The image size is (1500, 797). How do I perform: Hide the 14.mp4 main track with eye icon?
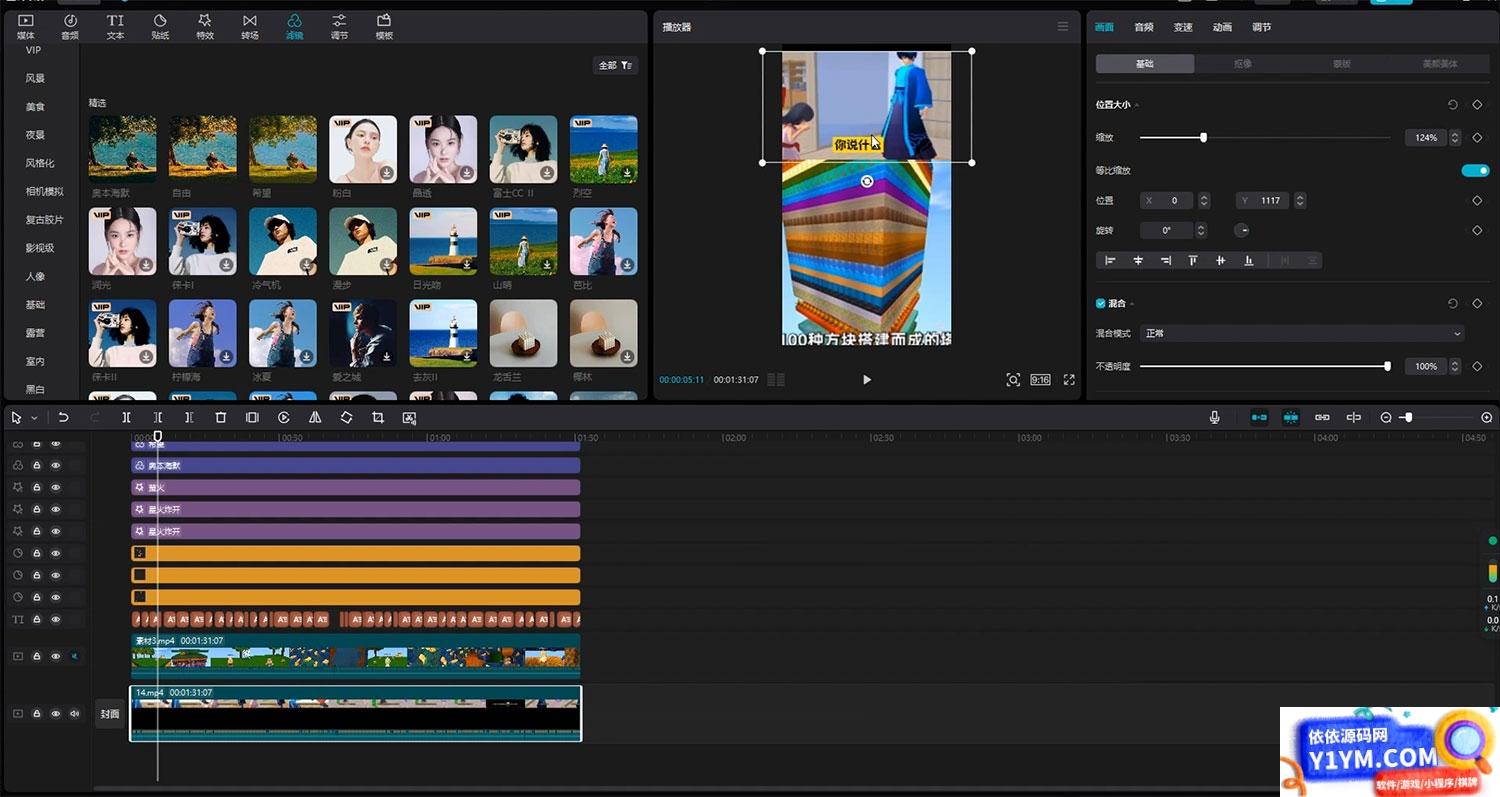(x=56, y=714)
